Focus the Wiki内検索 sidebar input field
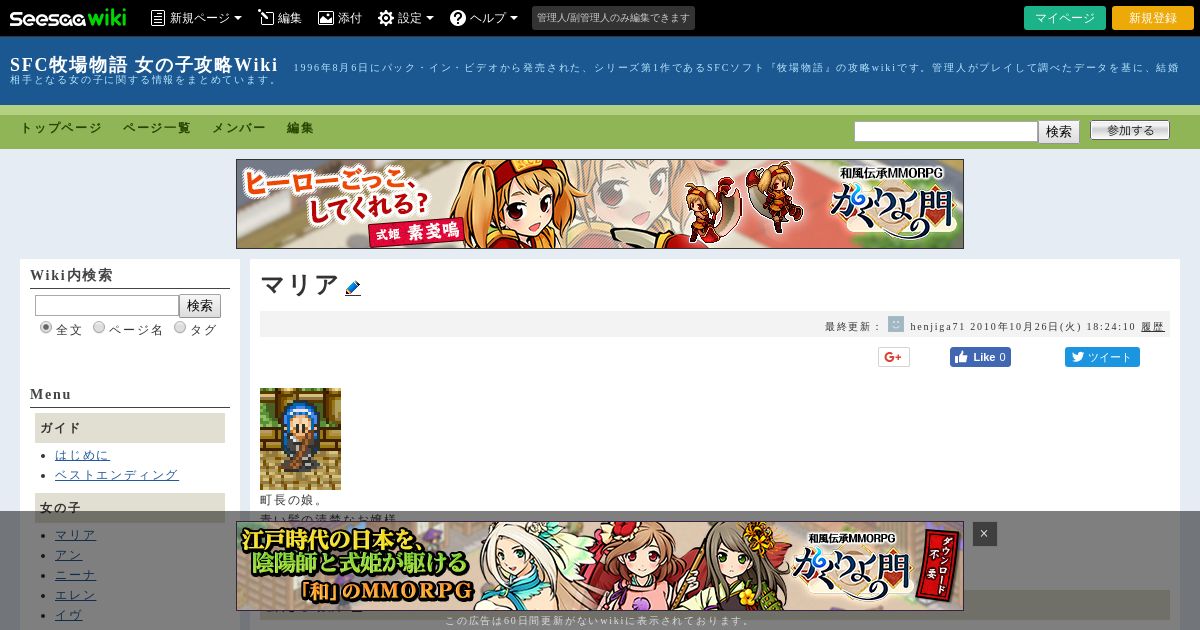Screen dimensions: 1200x630 (x=107, y=306)
